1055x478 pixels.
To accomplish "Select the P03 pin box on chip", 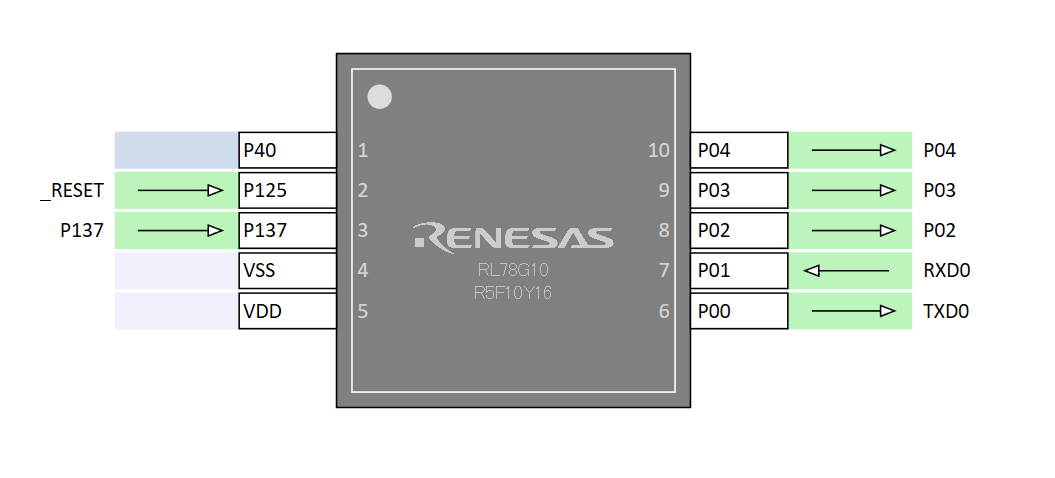I will coord(739,191).
